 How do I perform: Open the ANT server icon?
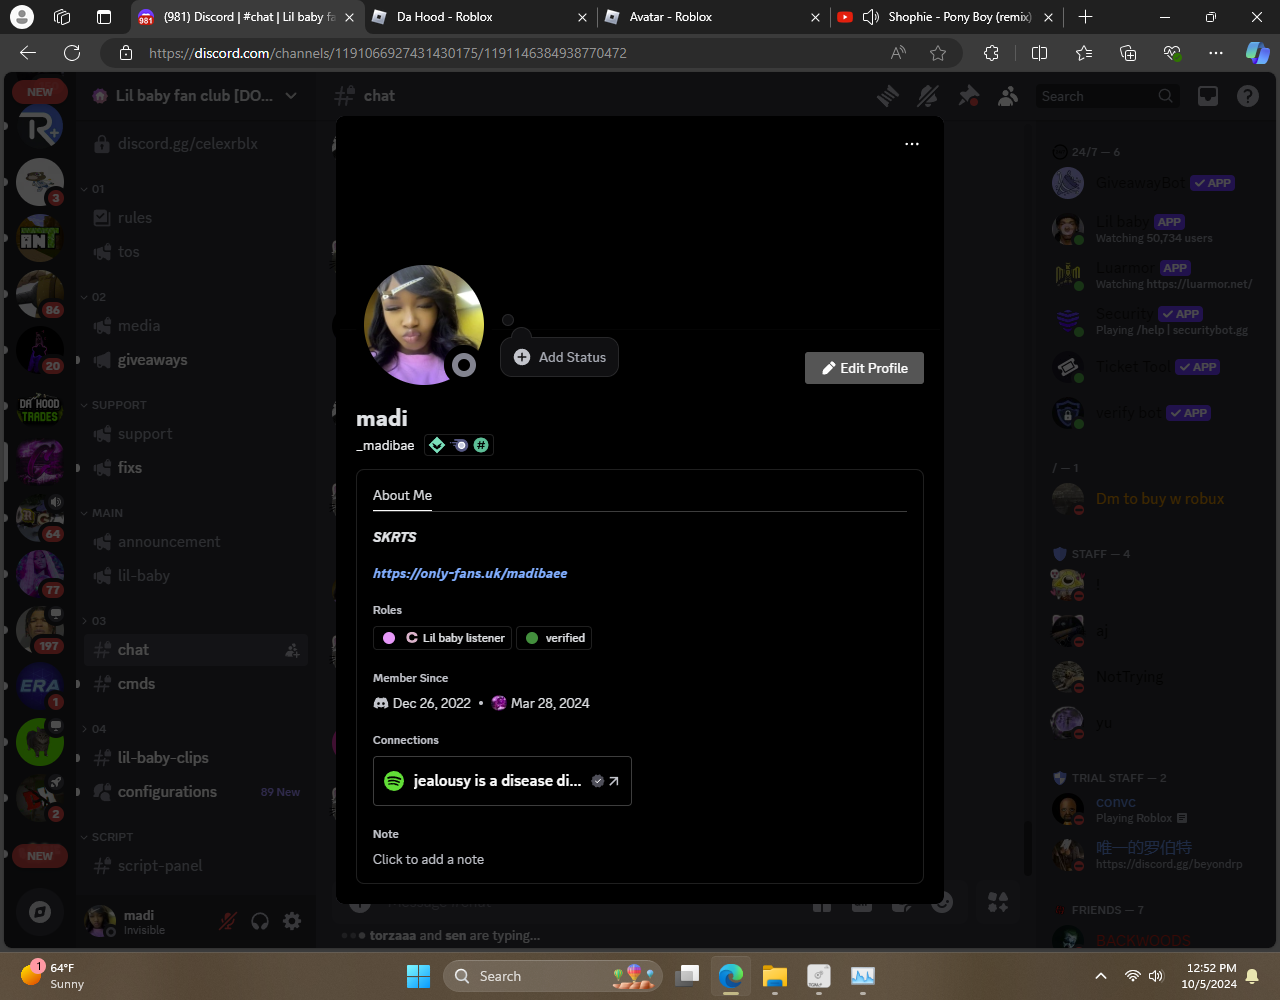40,238
